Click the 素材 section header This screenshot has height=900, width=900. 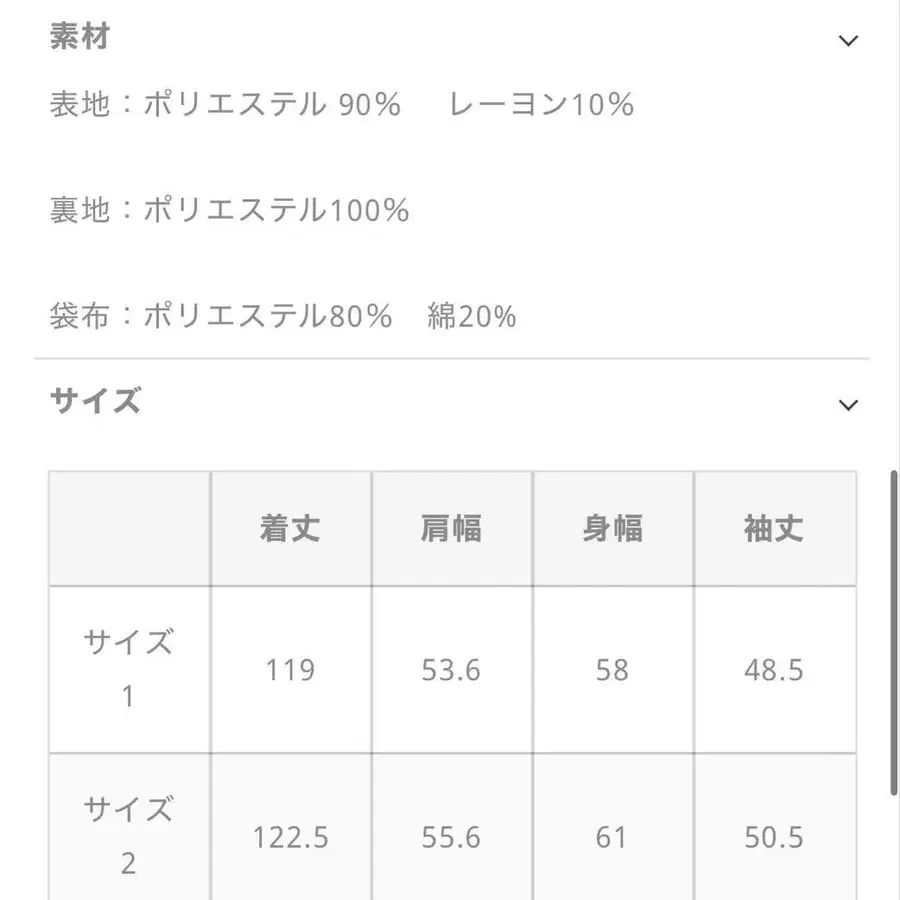78,37
